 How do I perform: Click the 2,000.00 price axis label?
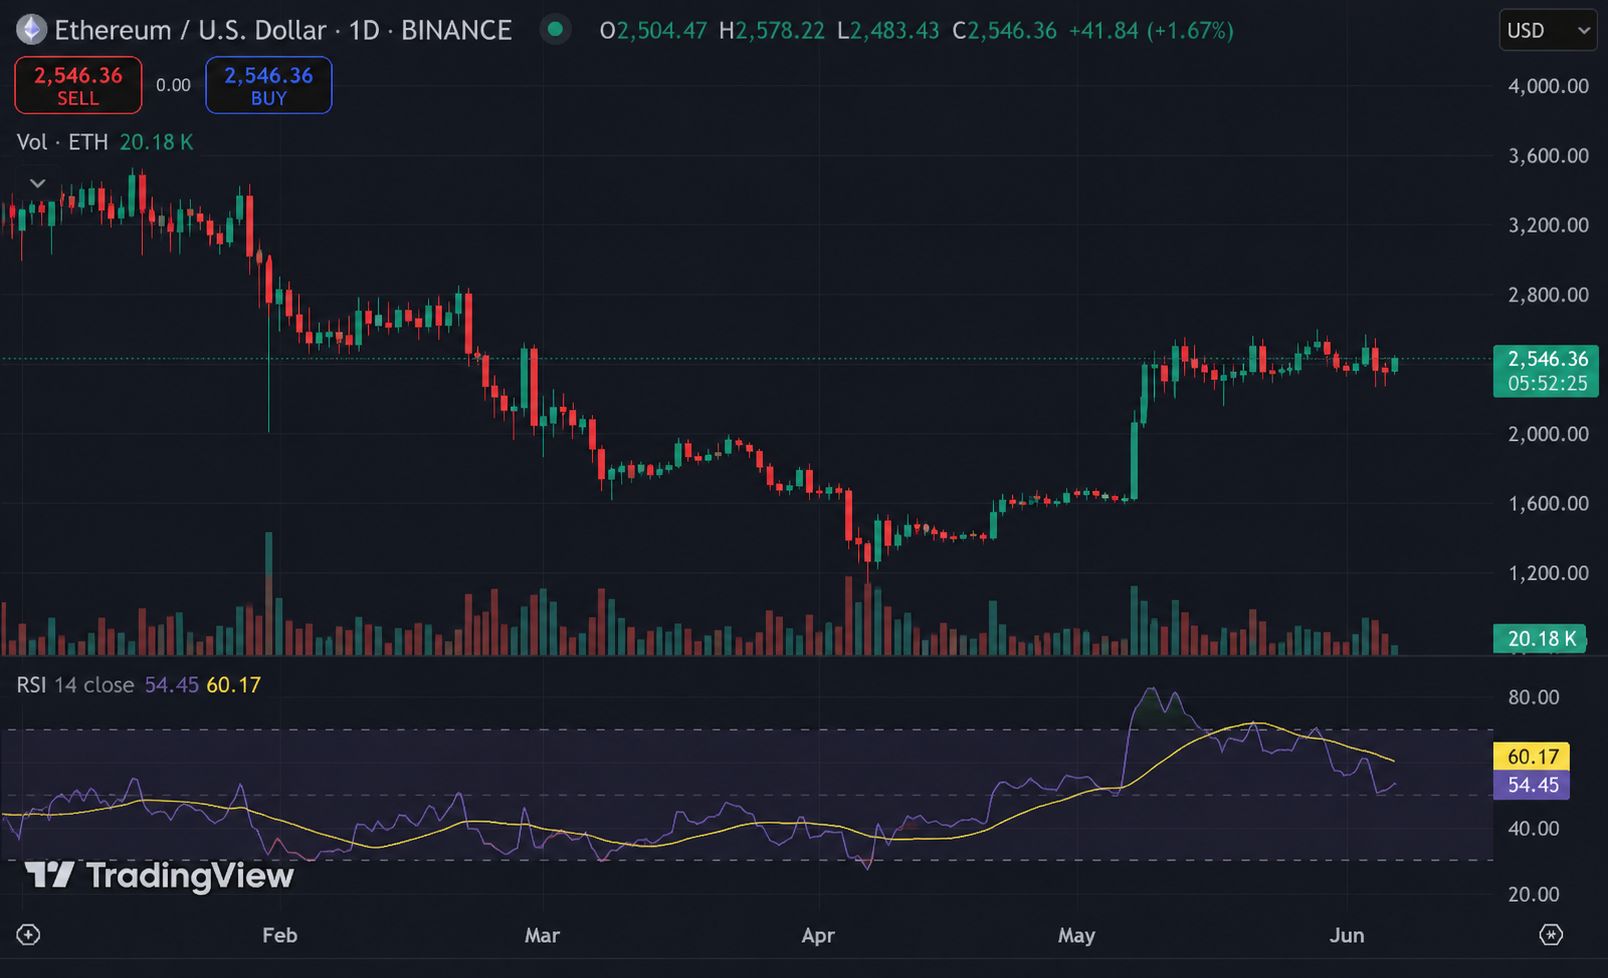coord(1548,434)
